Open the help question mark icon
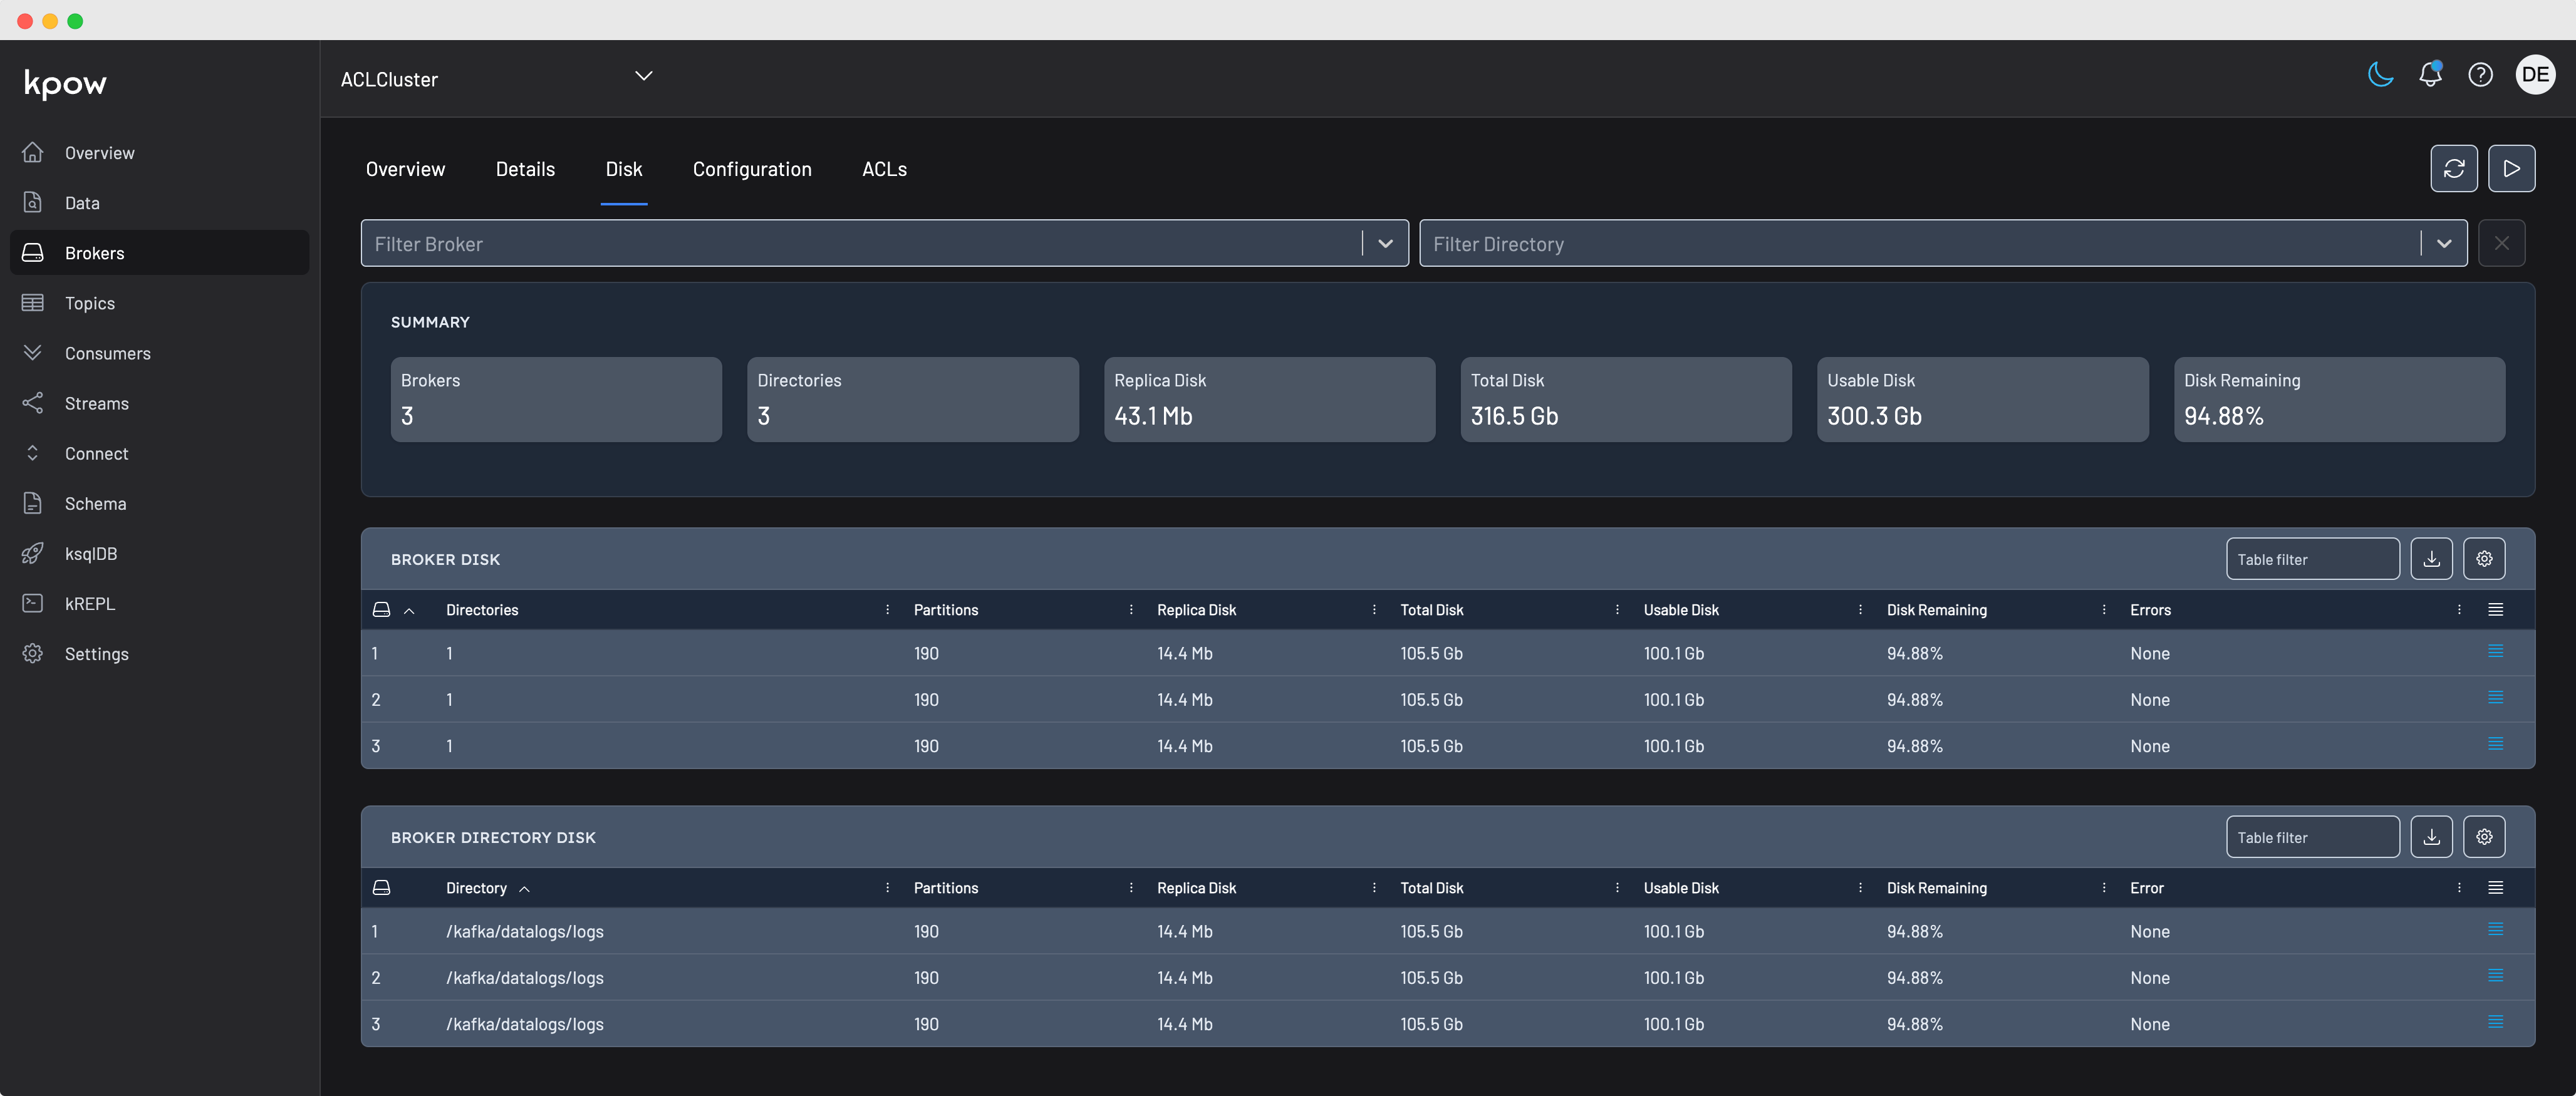Viewport: 2576px width, 1096px height. [2480, 75]
